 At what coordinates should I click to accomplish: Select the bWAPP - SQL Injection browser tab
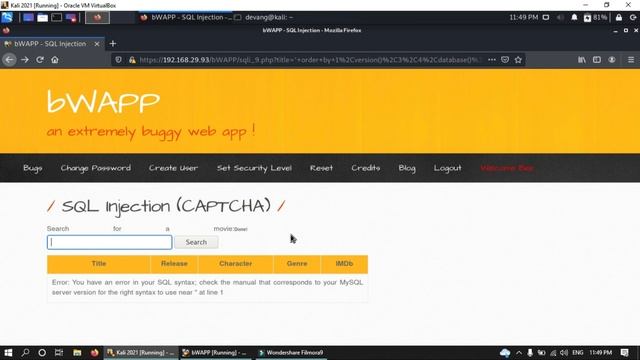(x=52, y=44)
